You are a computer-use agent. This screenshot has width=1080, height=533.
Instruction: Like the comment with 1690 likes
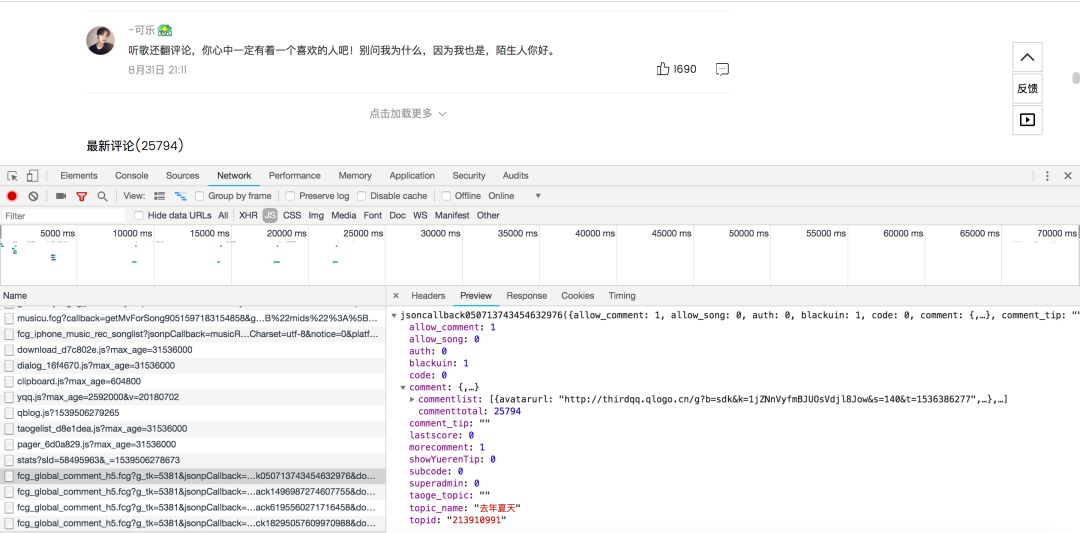point(663,69)
